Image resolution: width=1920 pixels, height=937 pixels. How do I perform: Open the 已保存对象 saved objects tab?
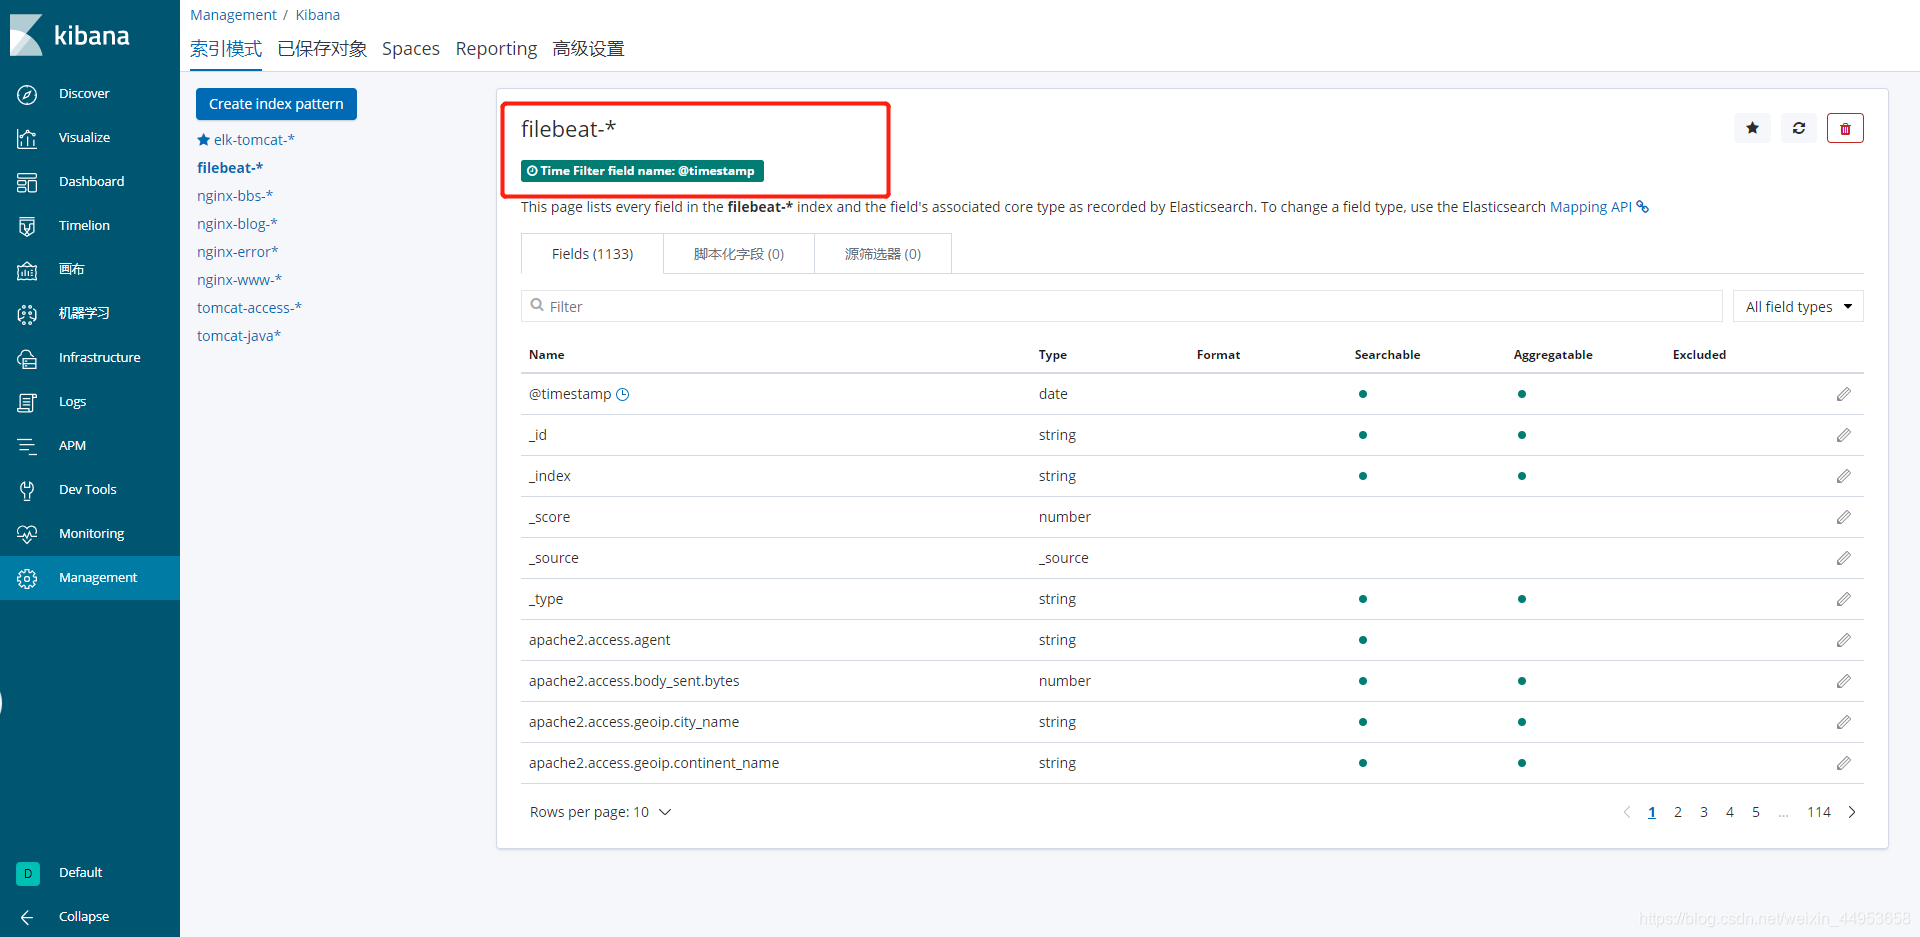pos(322,49)
